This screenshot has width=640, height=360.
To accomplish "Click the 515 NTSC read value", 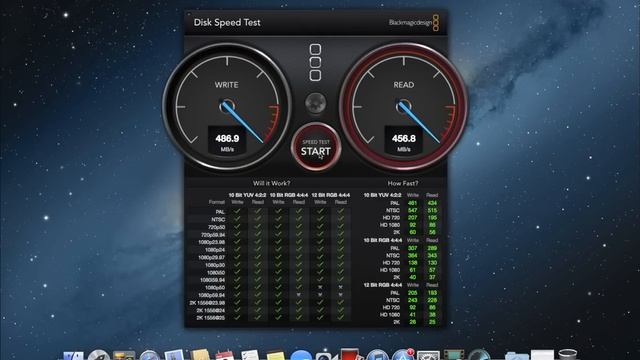I will point(432,211).
